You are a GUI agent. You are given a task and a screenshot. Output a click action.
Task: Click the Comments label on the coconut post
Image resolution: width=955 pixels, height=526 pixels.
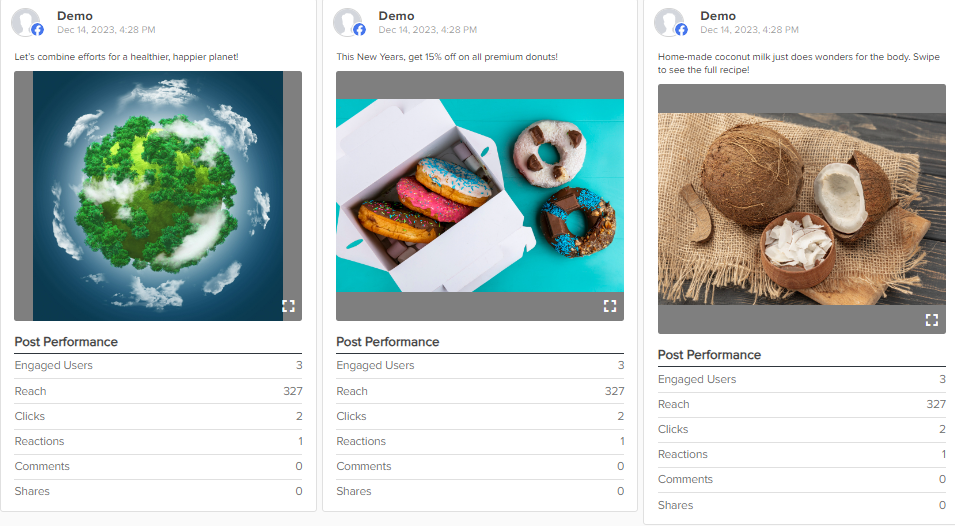coord(685,479)
